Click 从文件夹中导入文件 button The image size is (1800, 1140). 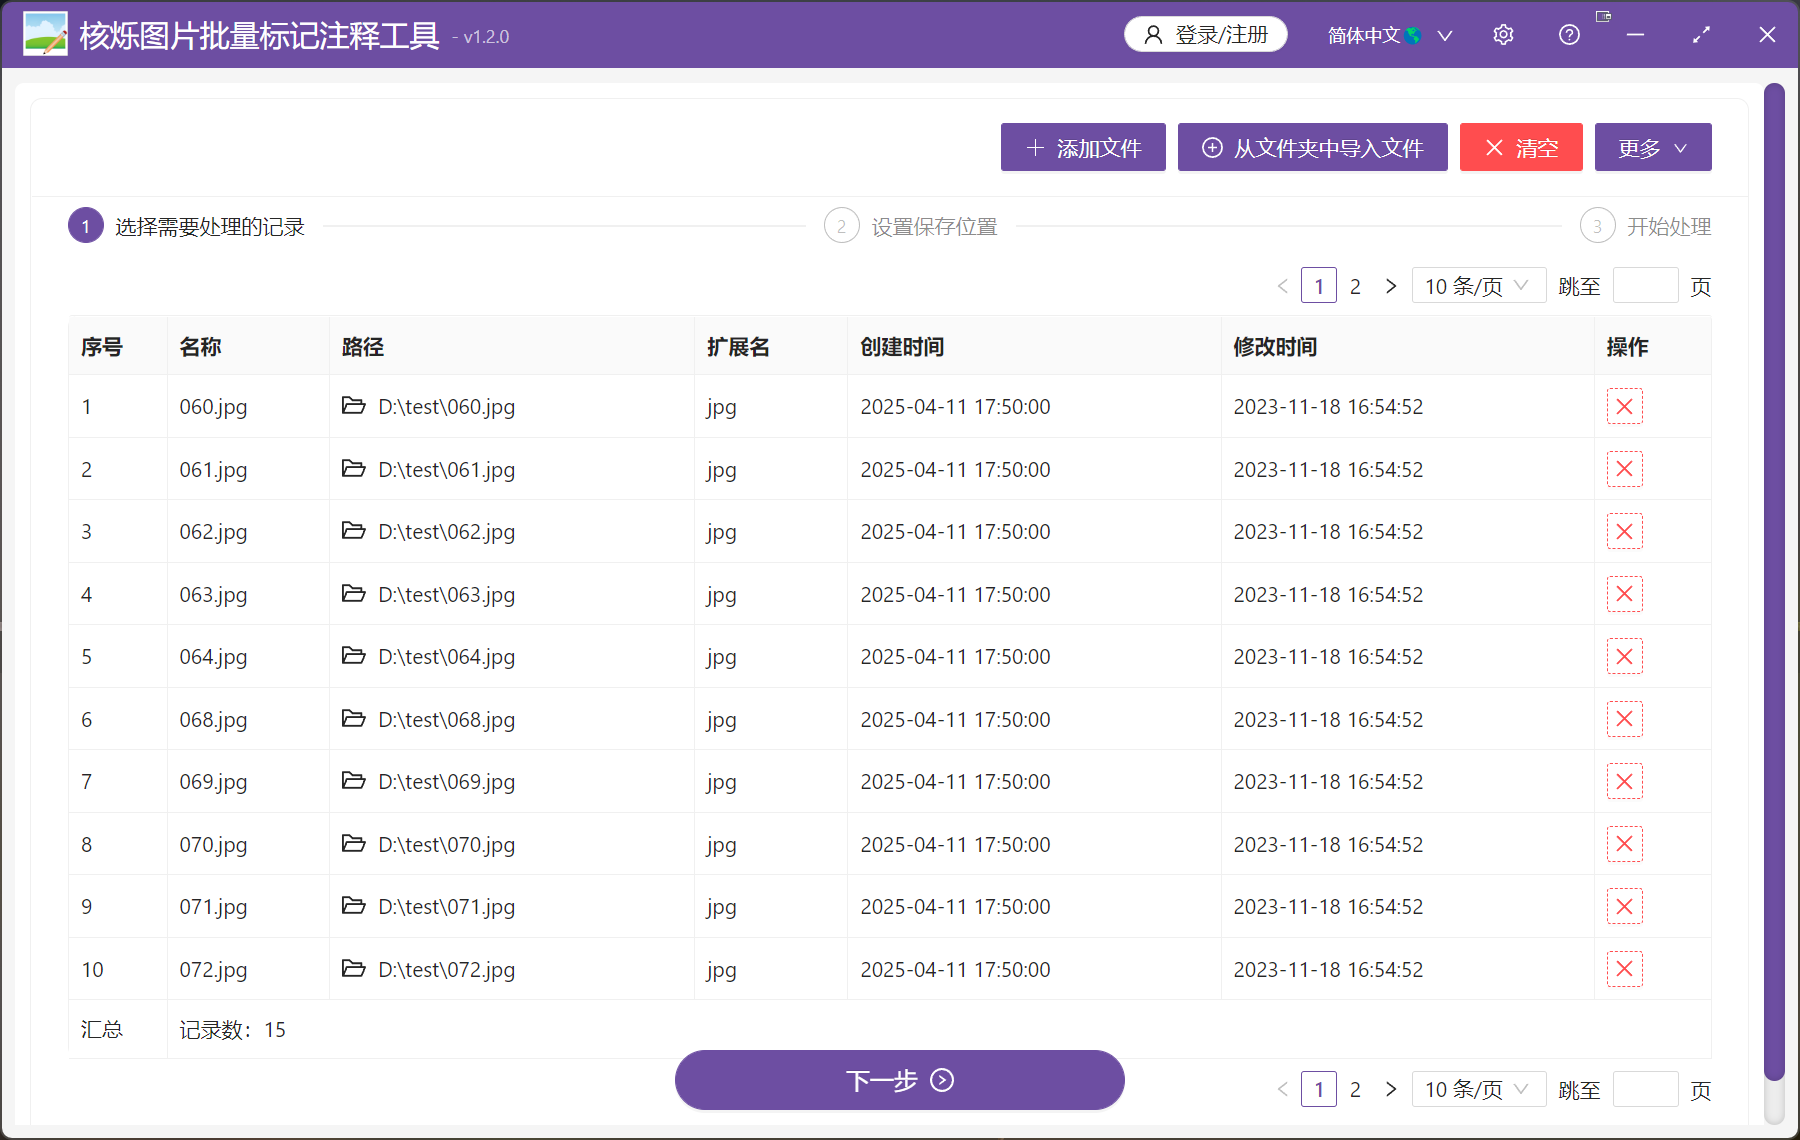pyautogui.click(x=1312, y=148)
